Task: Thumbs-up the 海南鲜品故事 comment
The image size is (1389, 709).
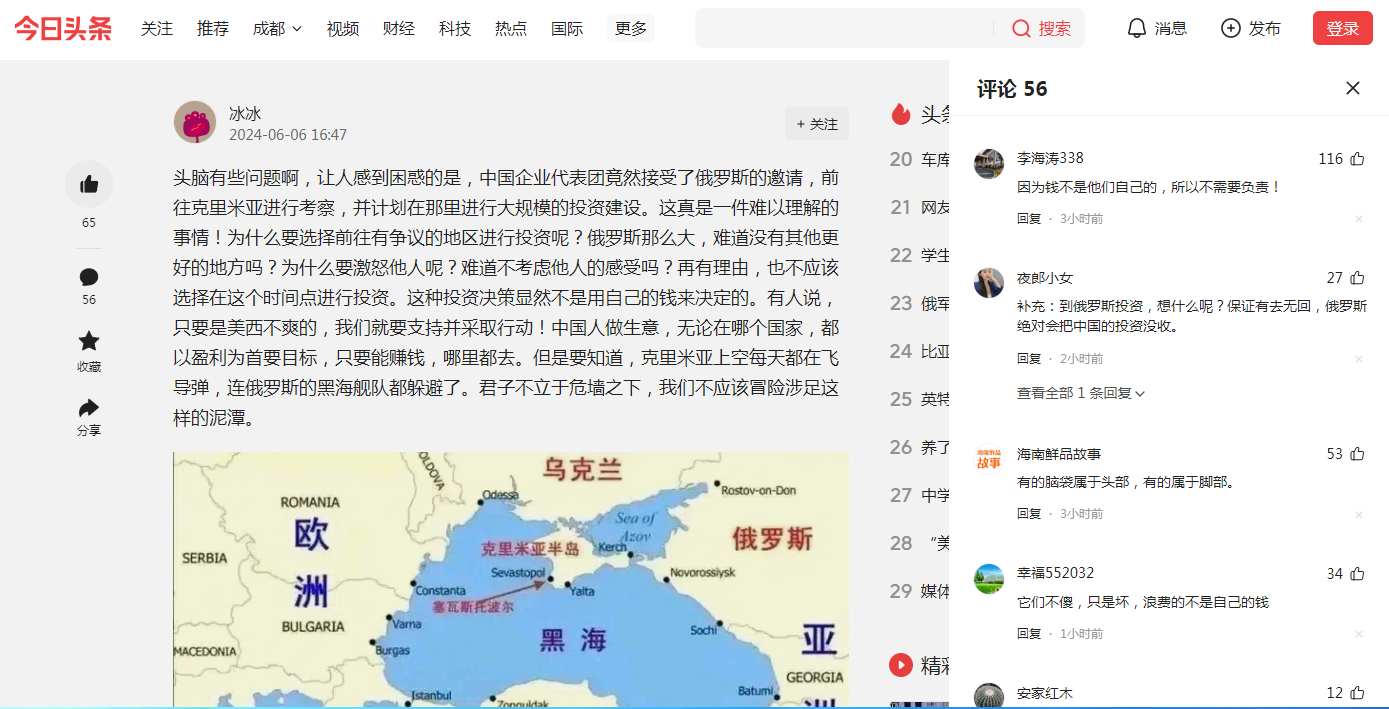Action: coord(1357,454)
